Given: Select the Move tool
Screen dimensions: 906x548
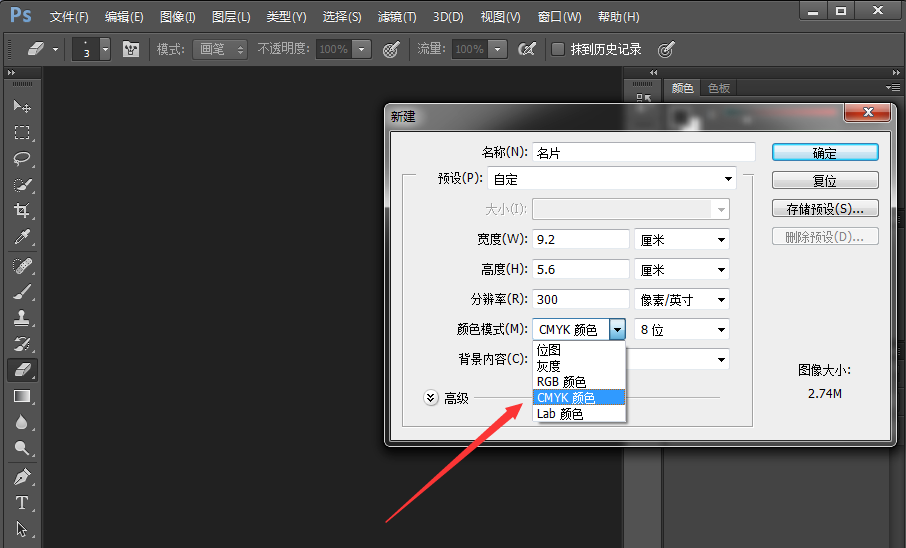Looking at the screenshot, I should tap(22, 106).
